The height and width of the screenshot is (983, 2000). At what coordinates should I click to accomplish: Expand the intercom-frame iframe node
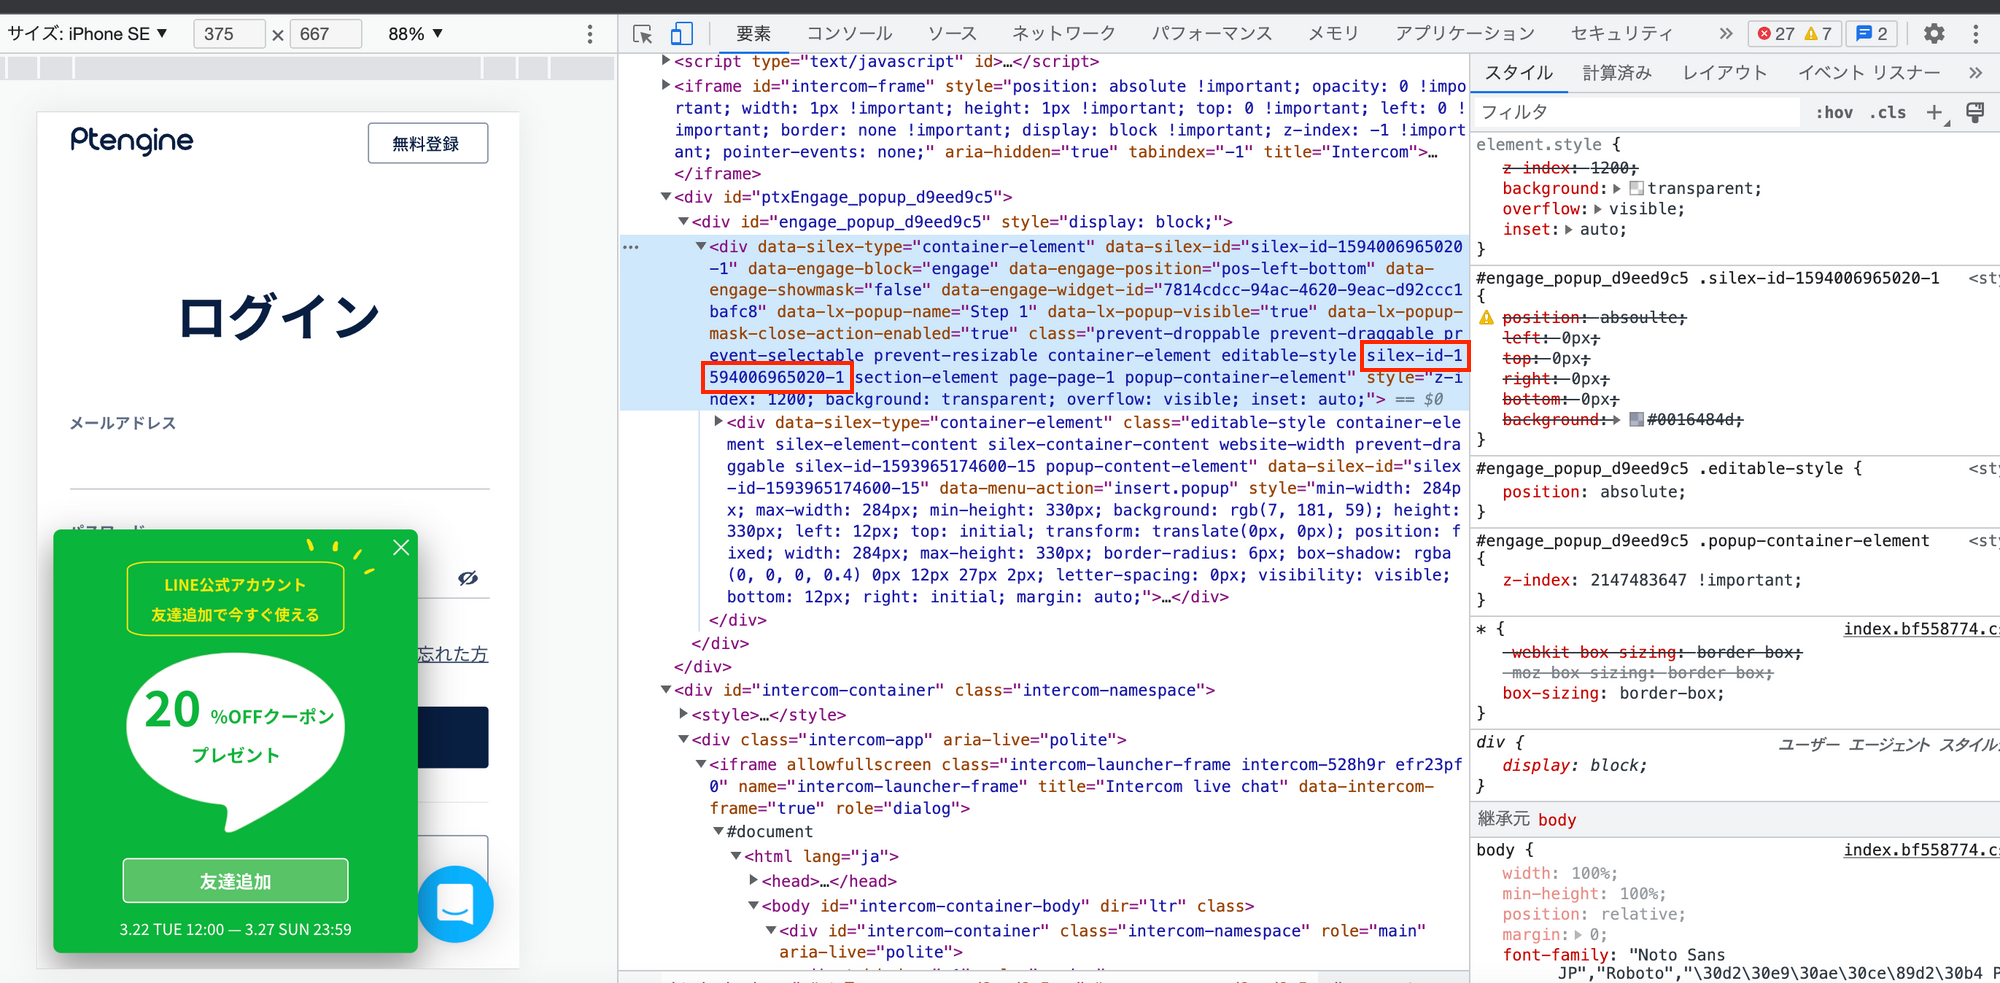(x=666, y=86)
